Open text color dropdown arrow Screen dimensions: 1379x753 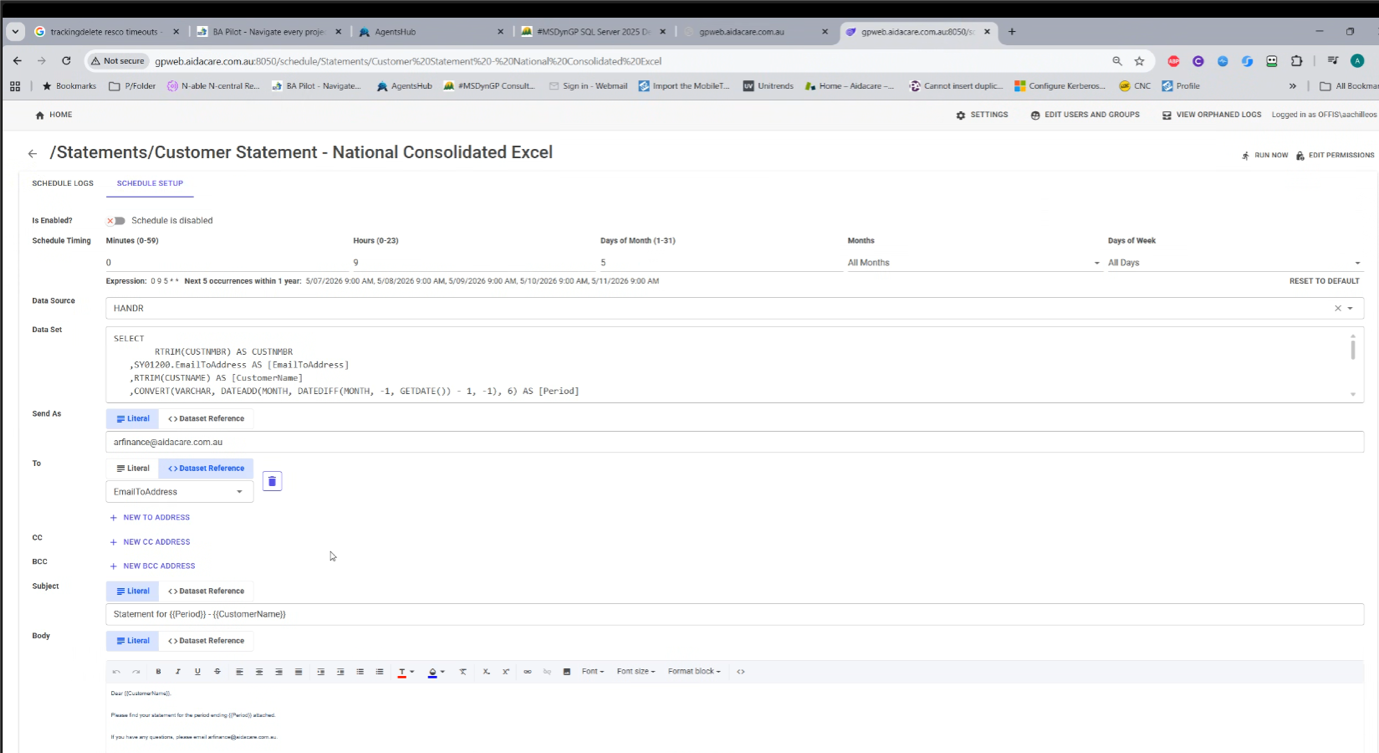(412, 672)
